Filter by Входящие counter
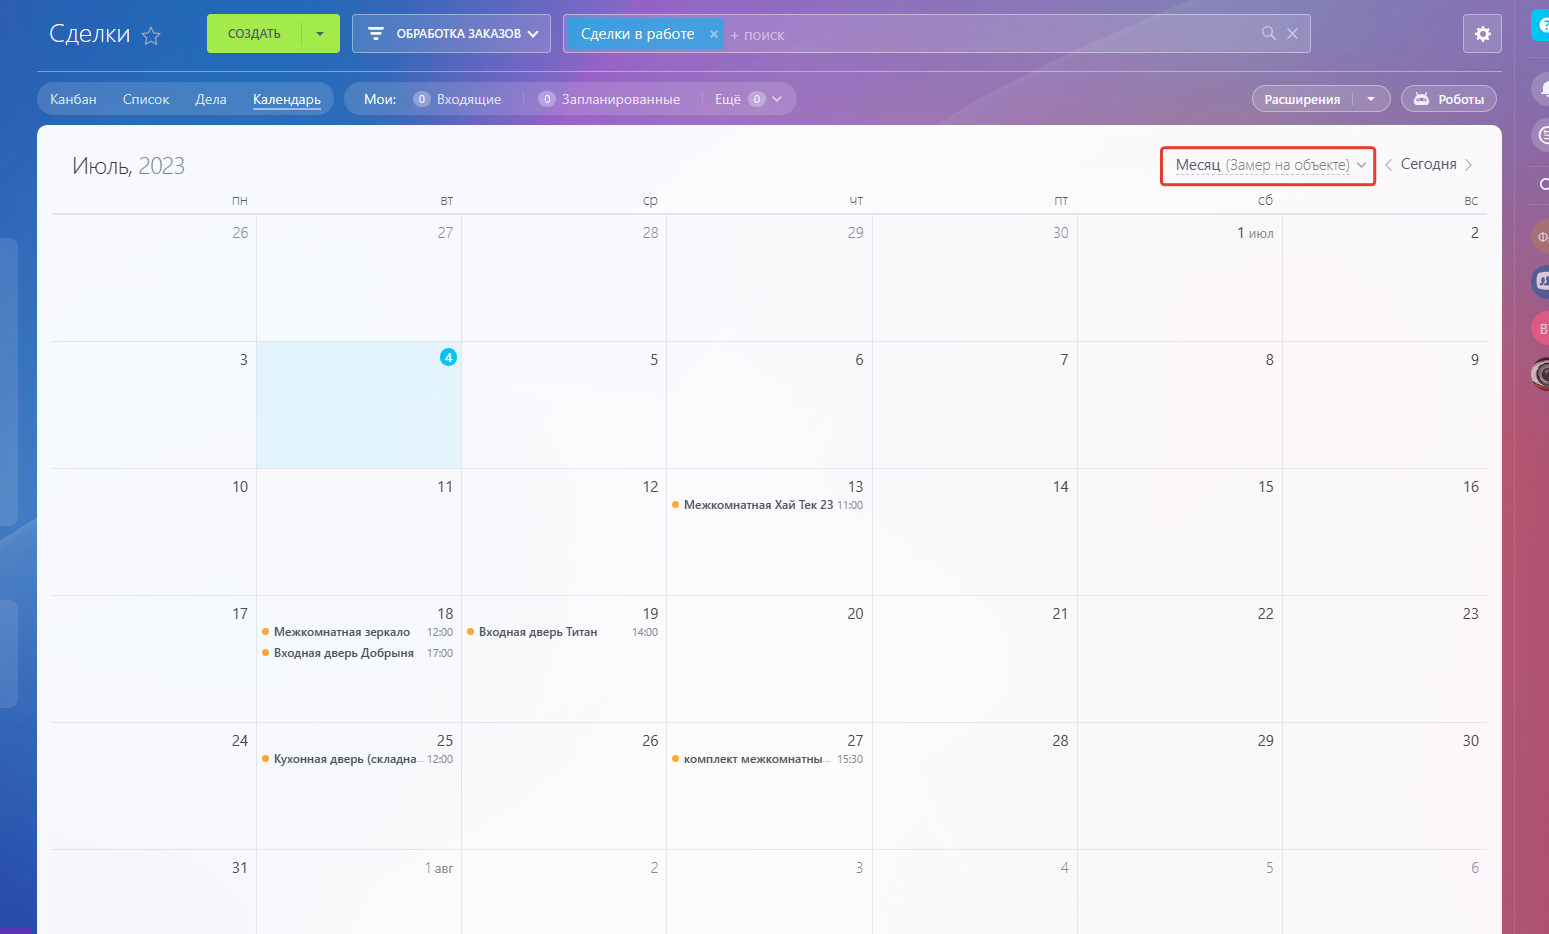Screen dimensions: 1549x934 point(457,99)
